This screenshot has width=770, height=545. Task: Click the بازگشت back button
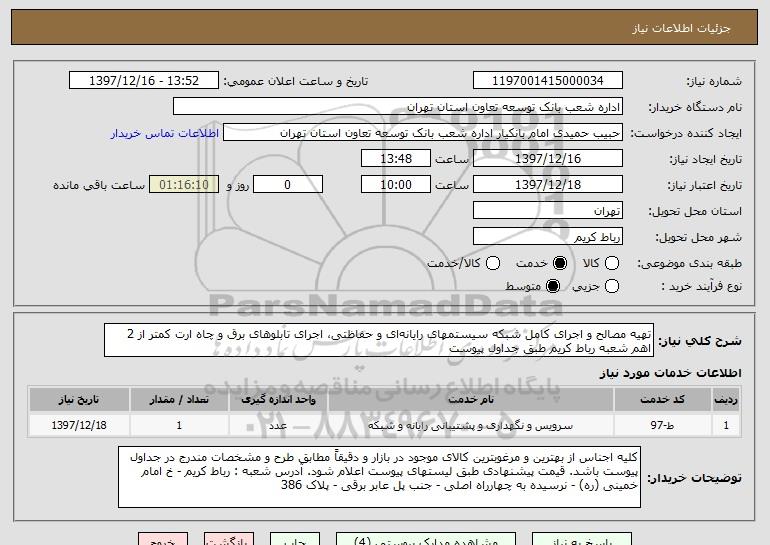[x=229, y=540]
